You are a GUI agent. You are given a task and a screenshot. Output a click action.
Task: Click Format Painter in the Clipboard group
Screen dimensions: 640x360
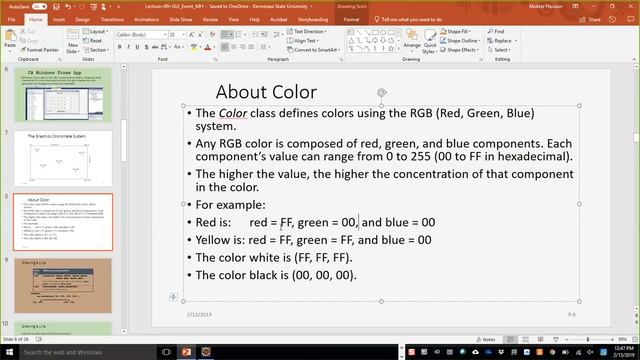pyautogui.click(x=39, y=50)
